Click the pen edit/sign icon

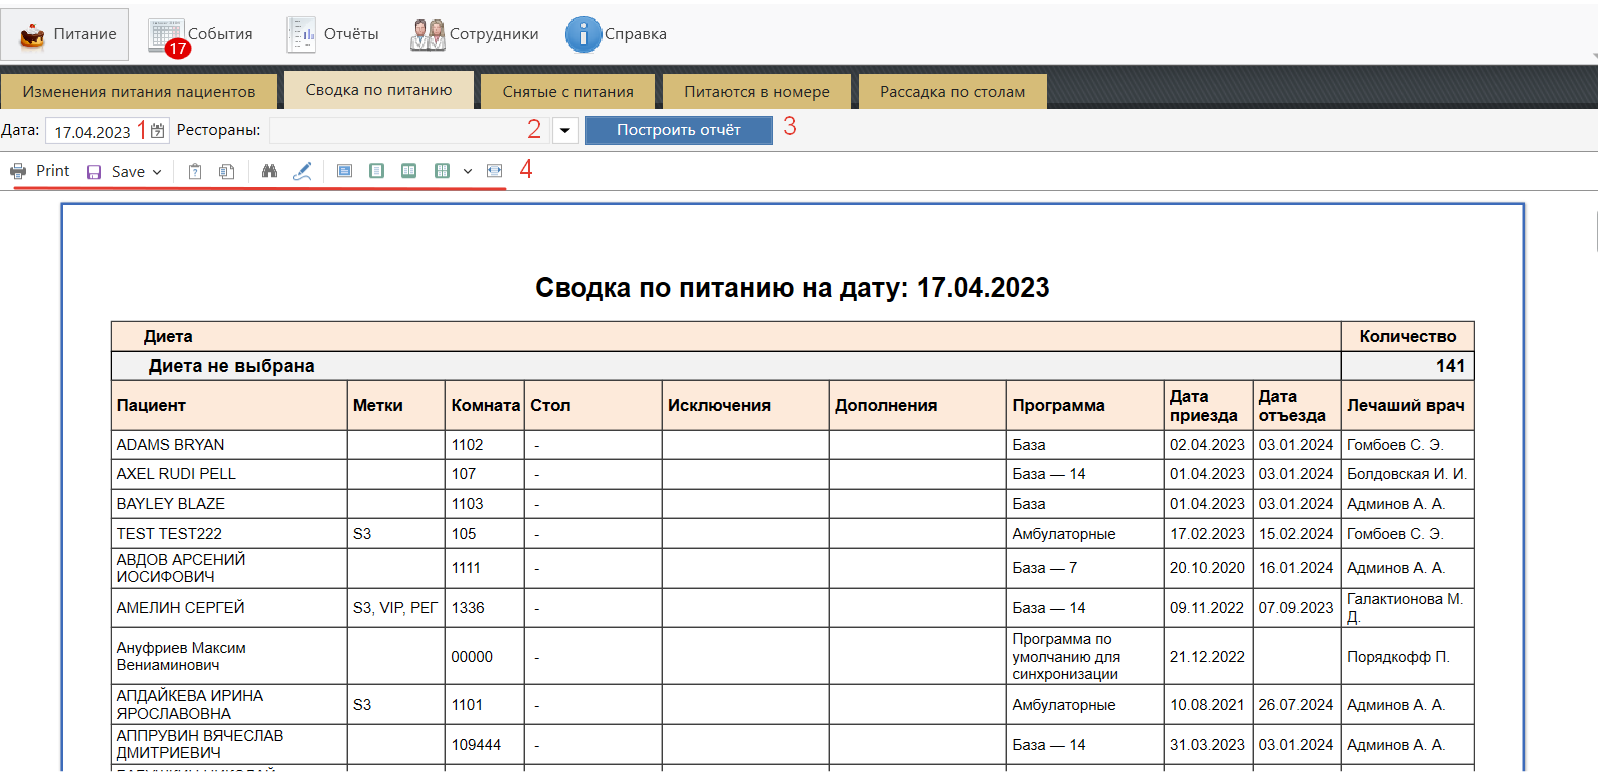point(302,171)
